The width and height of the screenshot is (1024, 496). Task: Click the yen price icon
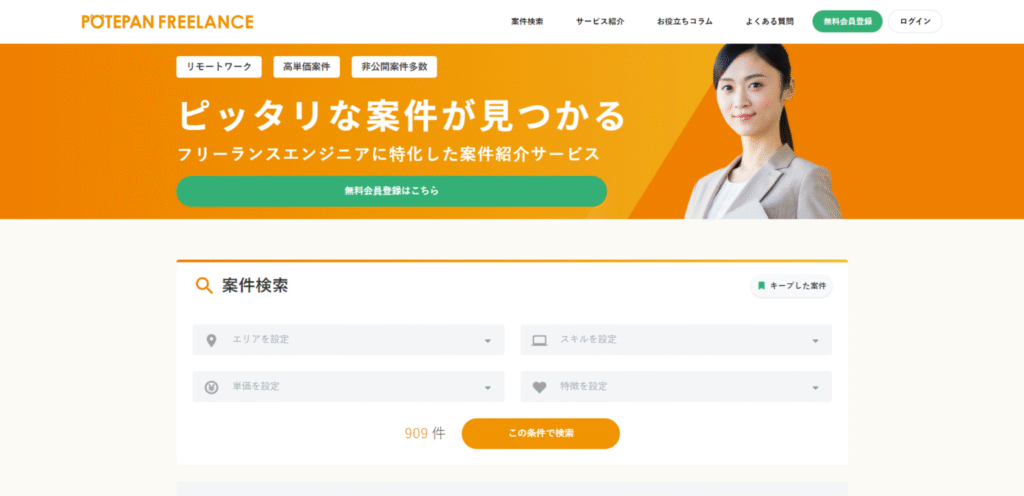[211, 387]
